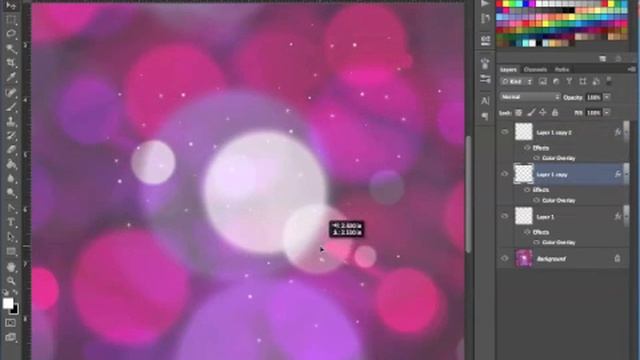Image resolution: width=640 pixels, height=360 pixels.
Task: Open the Kind filter dropdown
Action: point(518,82)
